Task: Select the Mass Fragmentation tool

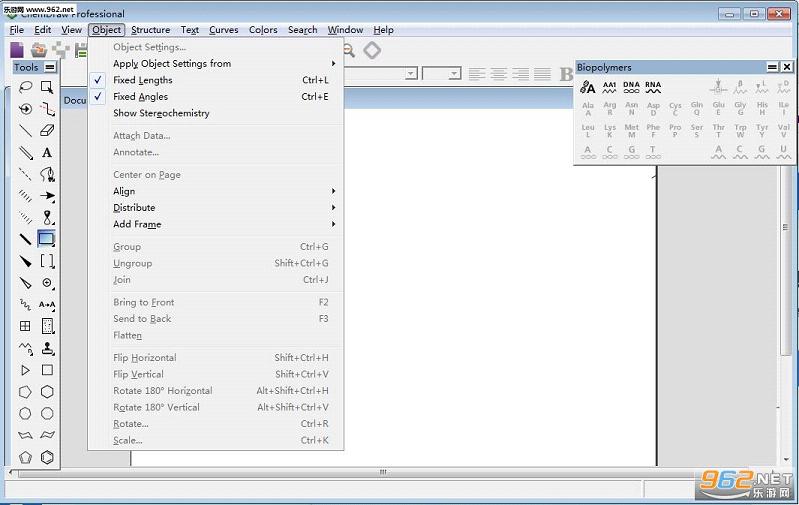Action: click(x=47, y=109)
